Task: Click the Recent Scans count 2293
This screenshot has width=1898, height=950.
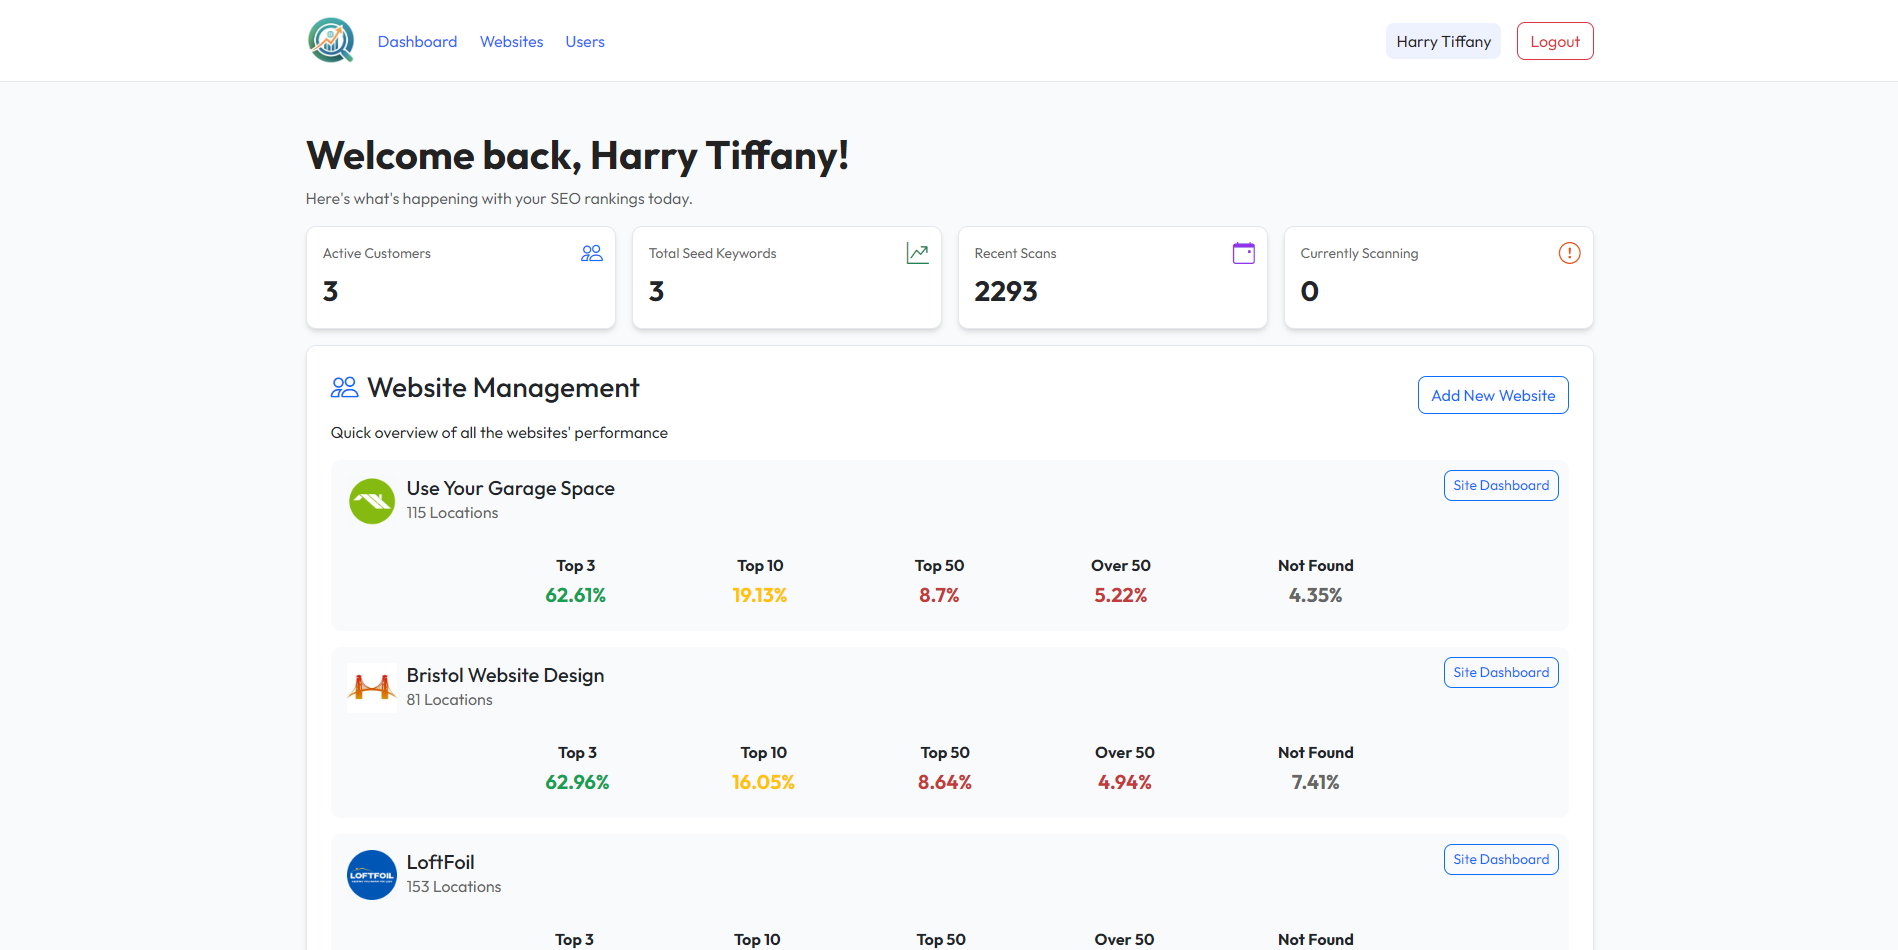Action: (x=1005, y=291)
